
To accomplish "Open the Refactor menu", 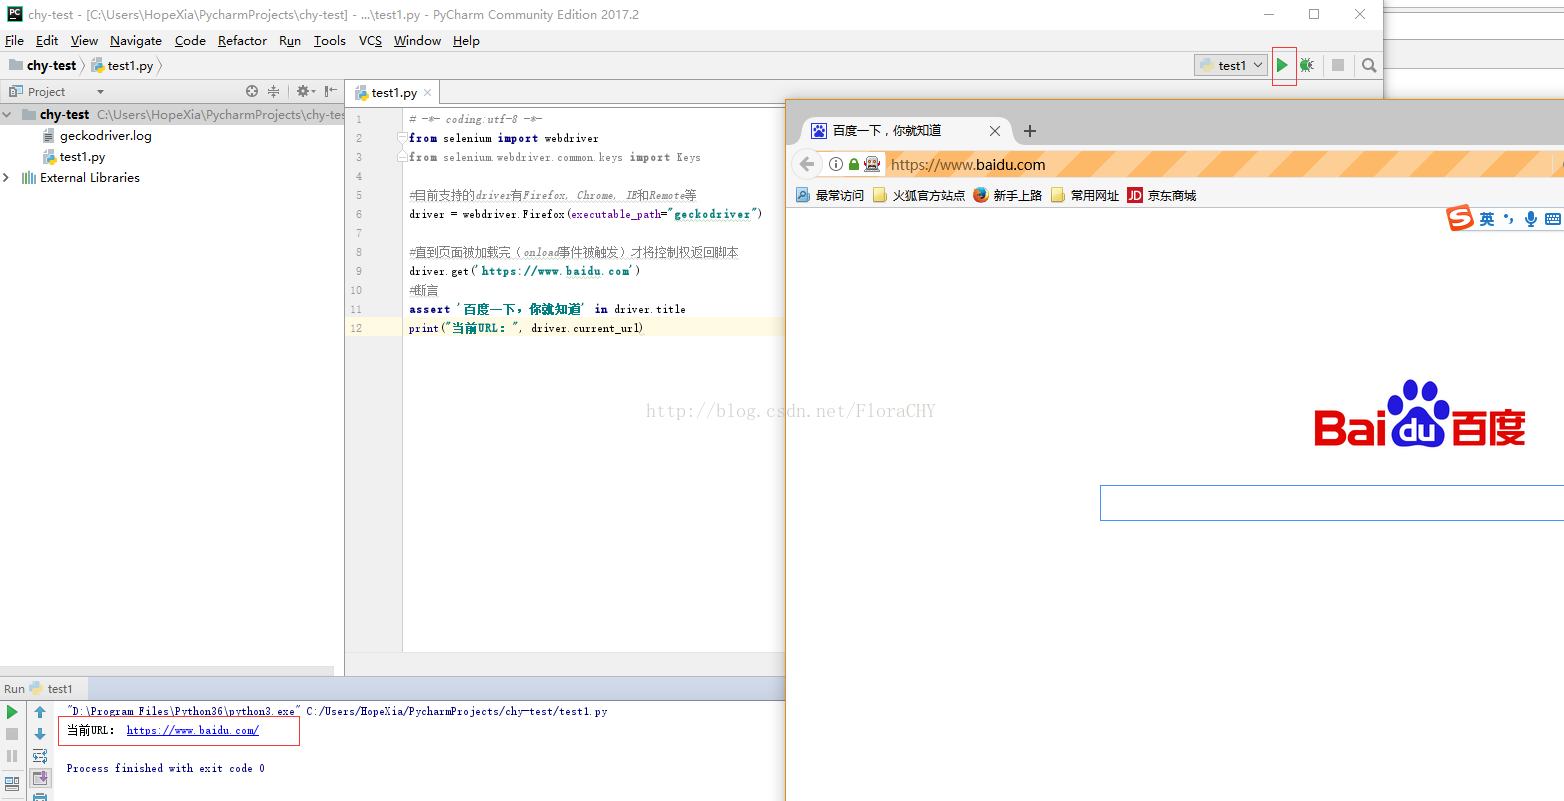I will pyautogui.click(x=242, y=41).
